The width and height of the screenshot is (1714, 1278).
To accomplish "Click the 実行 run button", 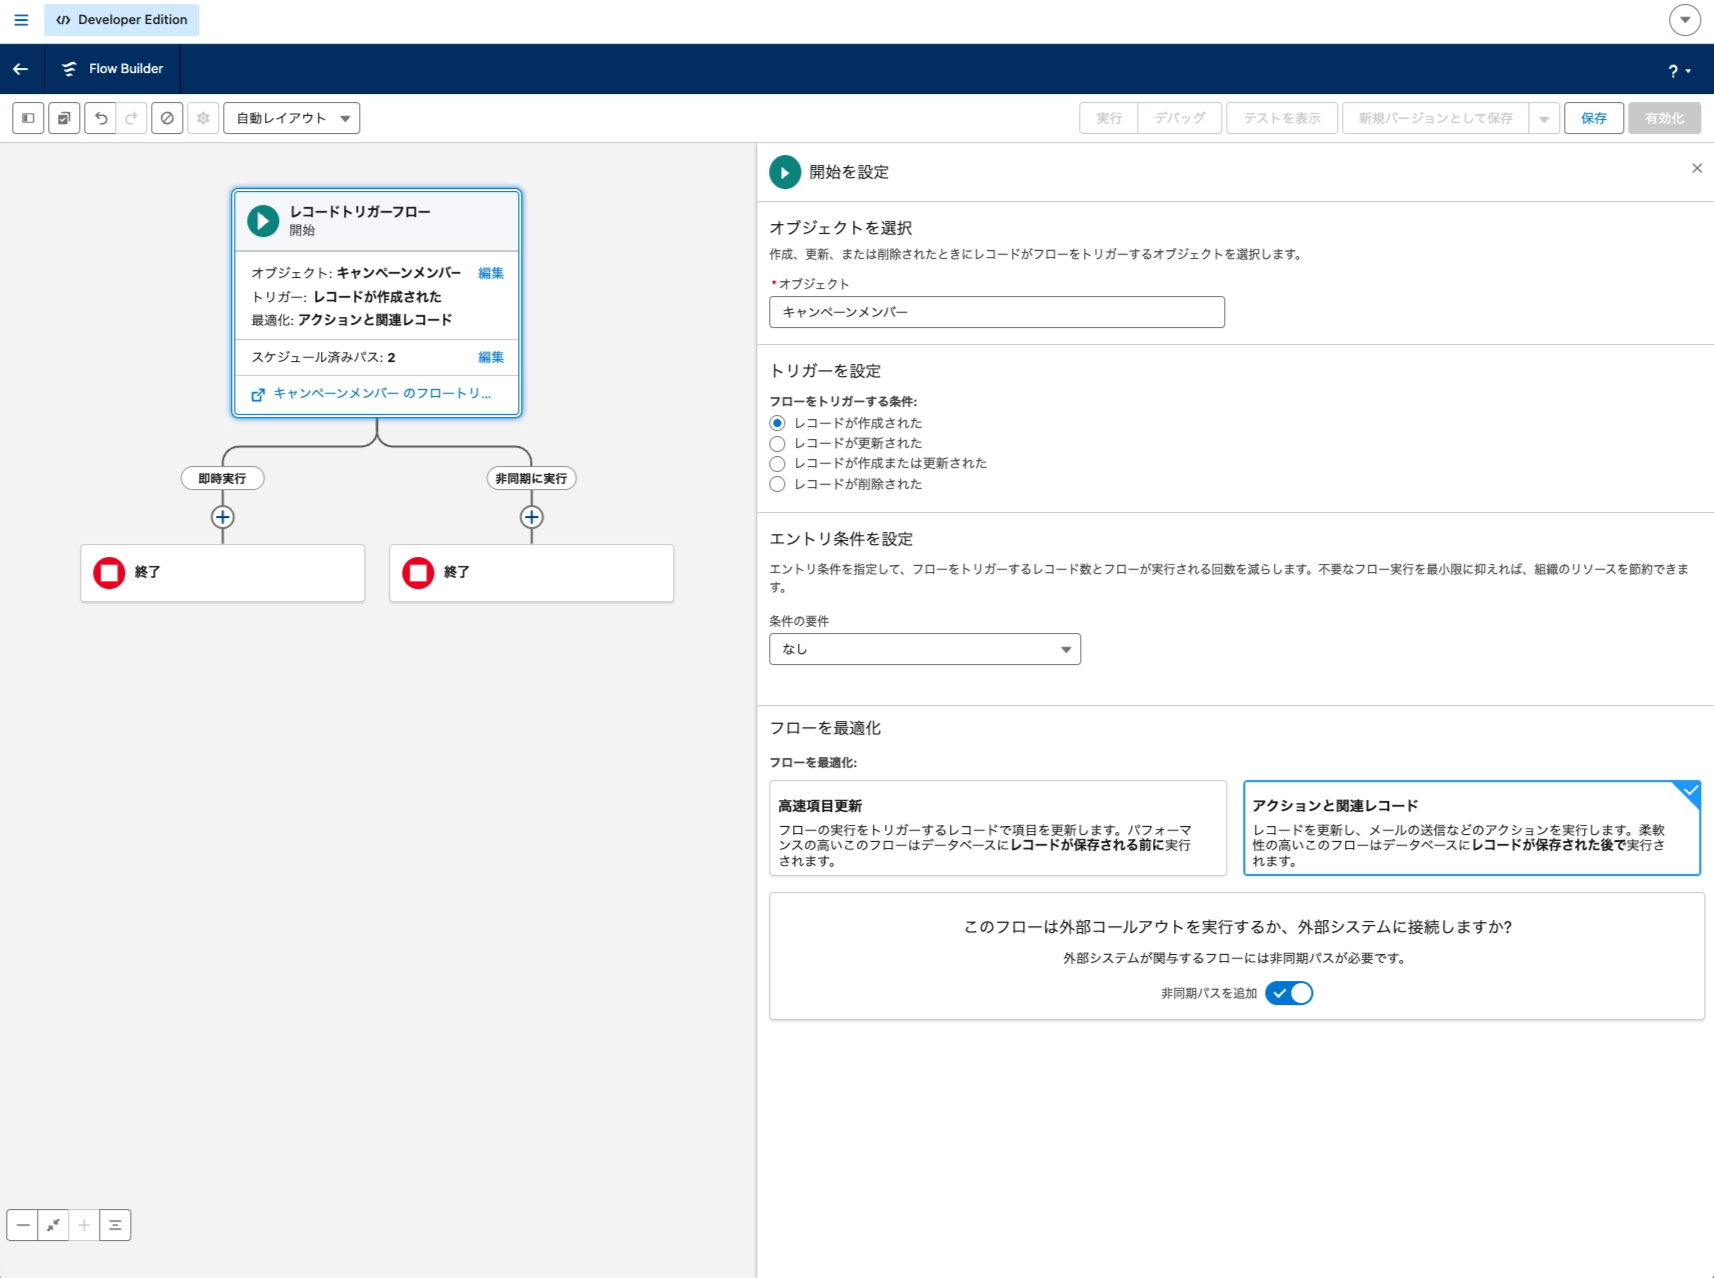I will (x=1109, y=118).
